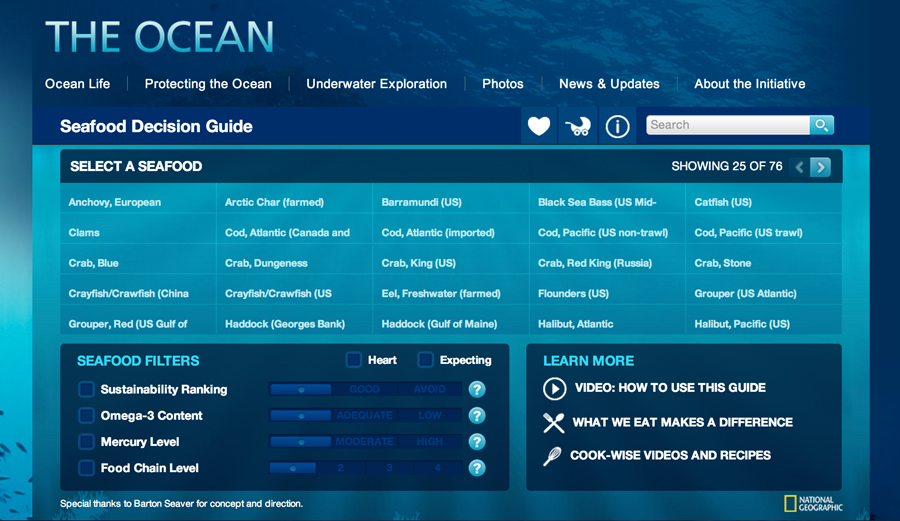The width and height of the screenshot is (900, 521).
Task: Go to next page of seafood
Action: (x=820, y=167)
